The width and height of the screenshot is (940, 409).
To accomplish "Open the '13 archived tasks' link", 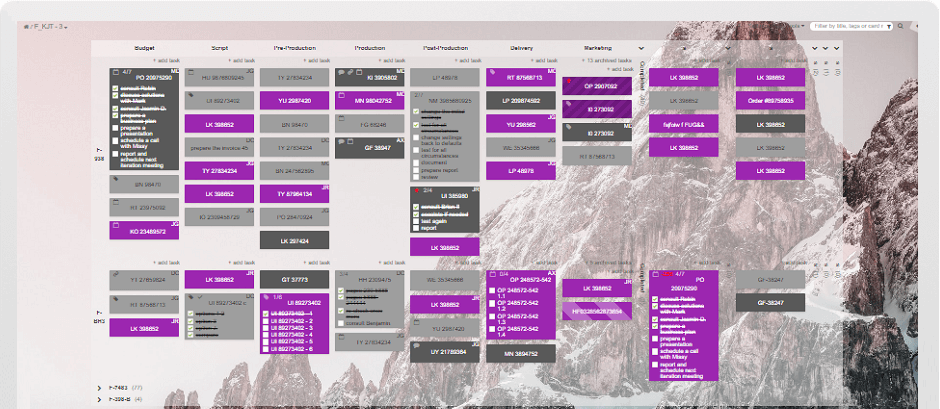I will (x=607, y=61).
